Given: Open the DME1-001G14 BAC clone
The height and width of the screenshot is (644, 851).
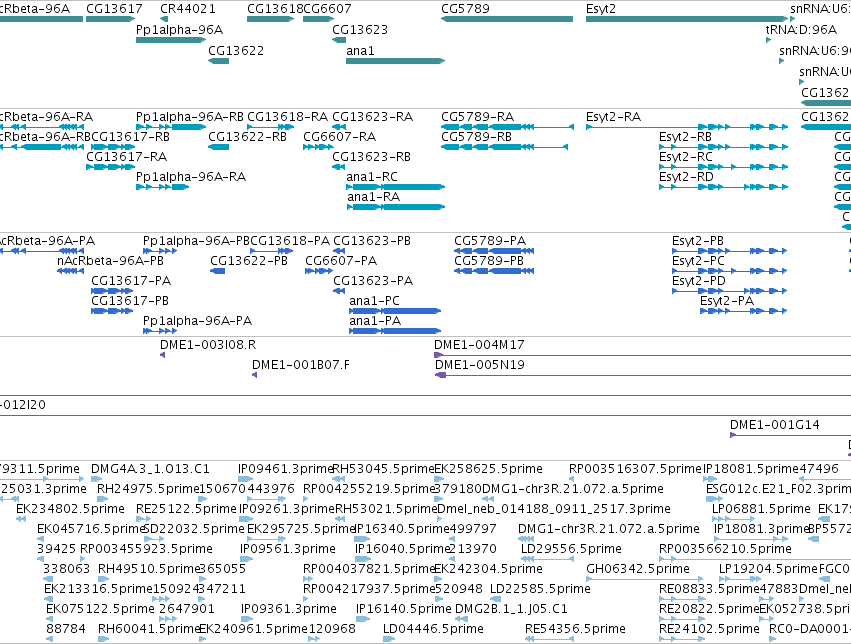Looking at the screenshot, I should [x=790, y=435].
